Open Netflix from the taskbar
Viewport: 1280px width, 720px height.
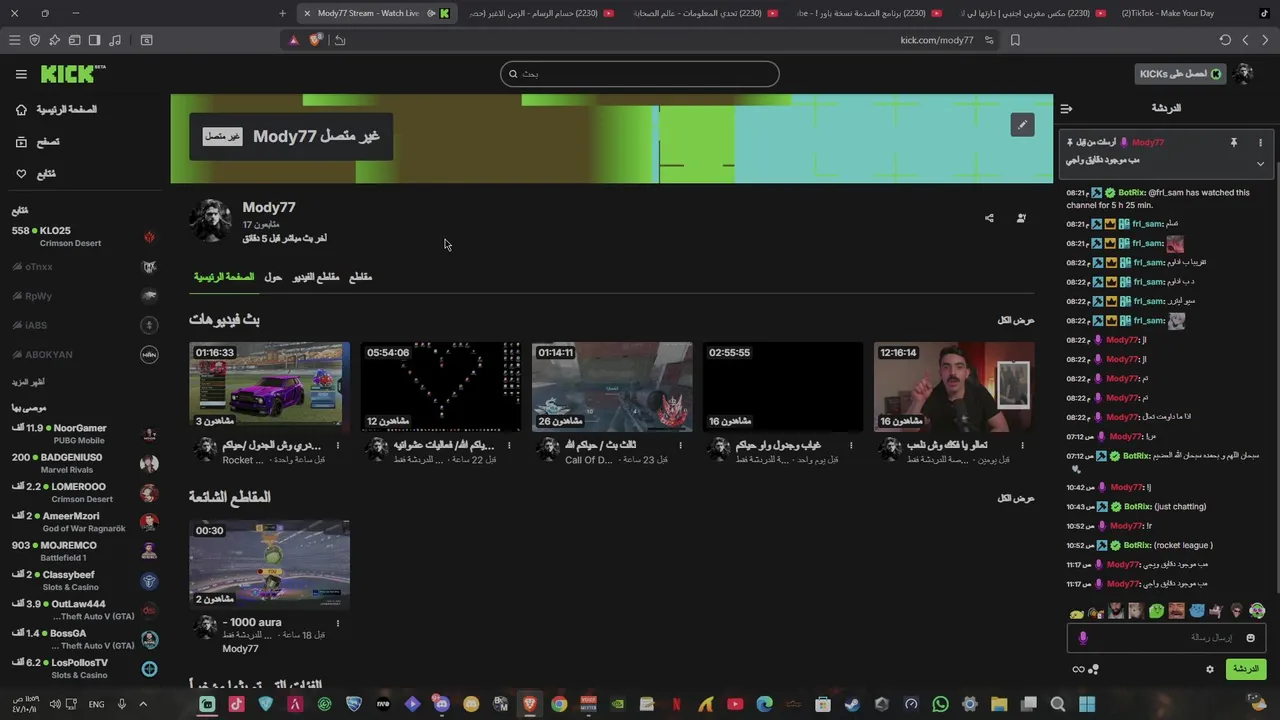(676, 704)
